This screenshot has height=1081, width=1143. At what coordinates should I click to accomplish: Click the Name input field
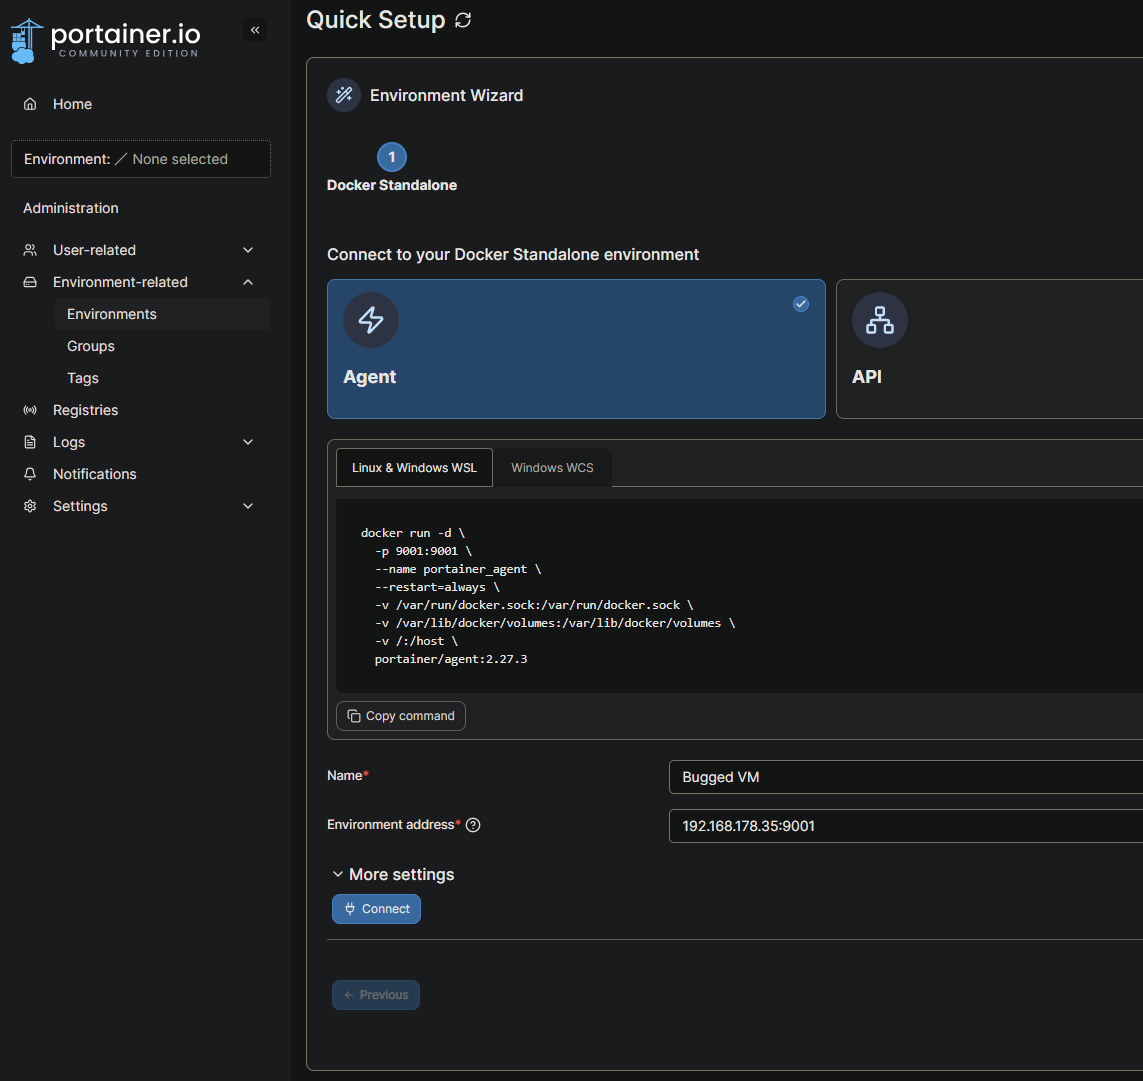pos(906,777)
